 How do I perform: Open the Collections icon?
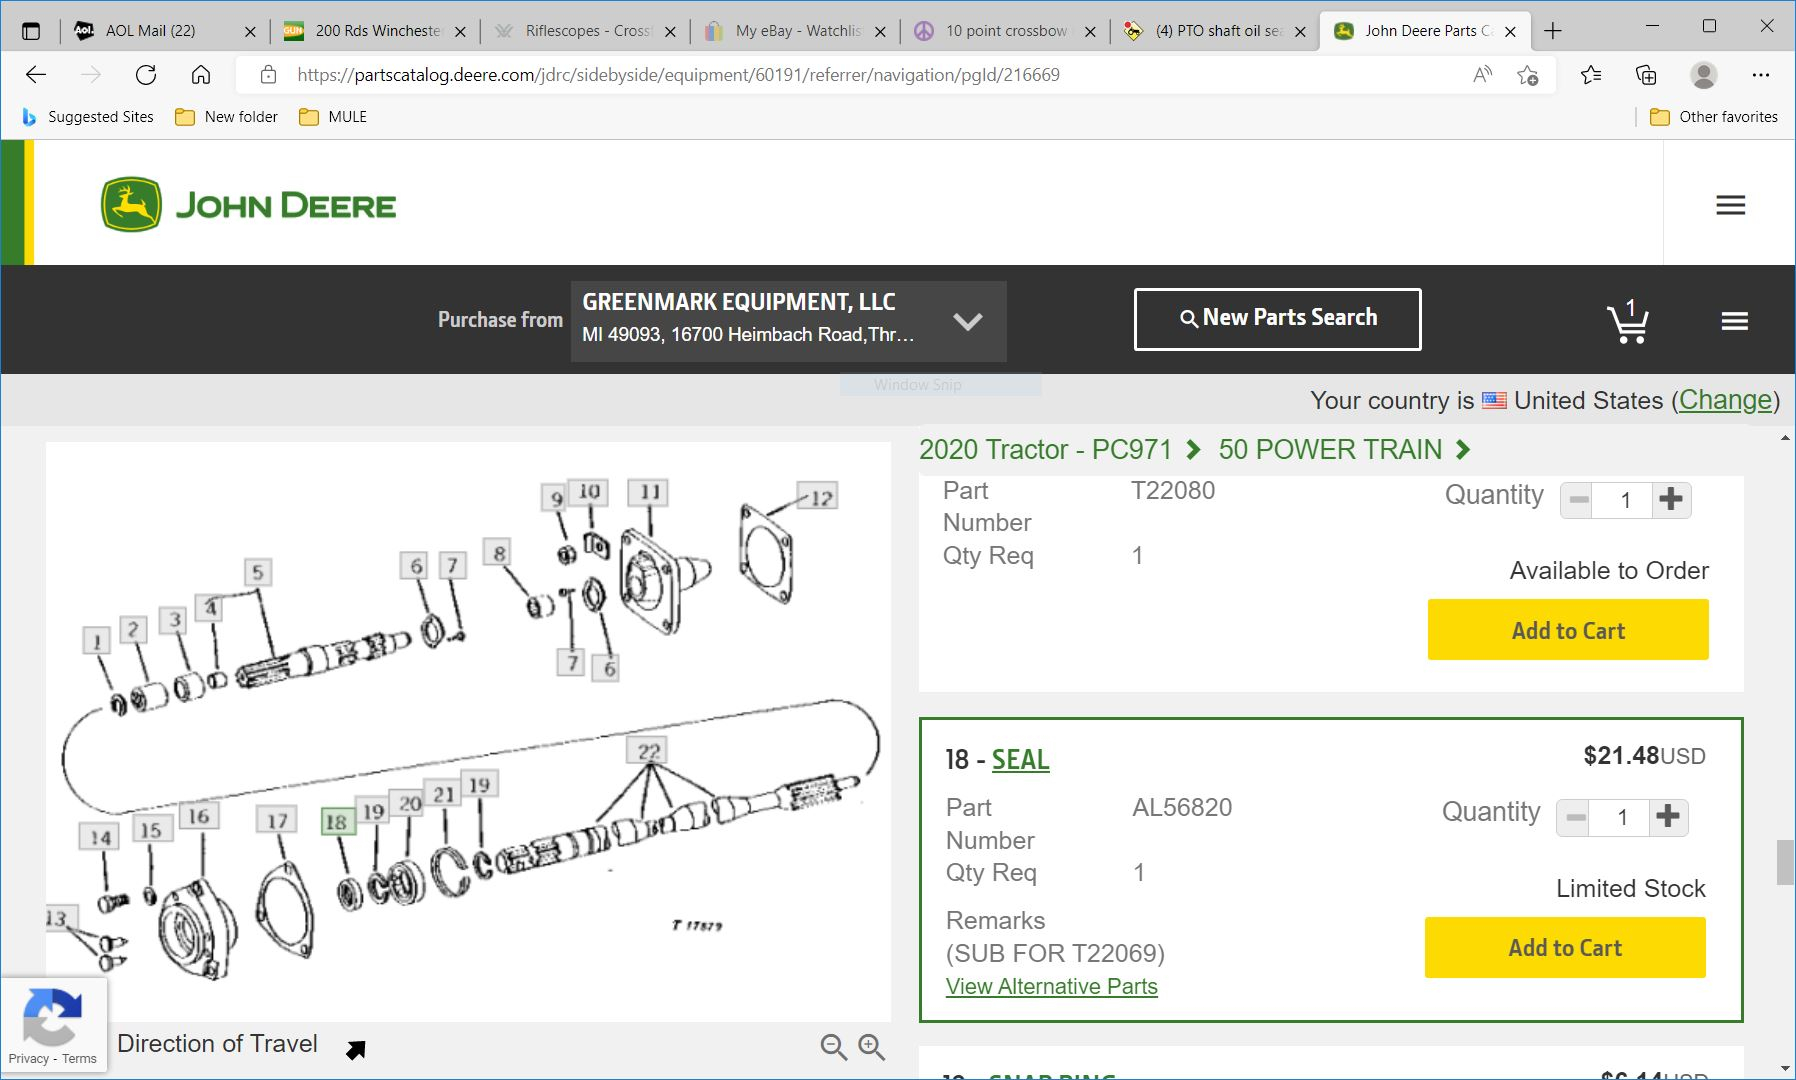(1646, 74)
